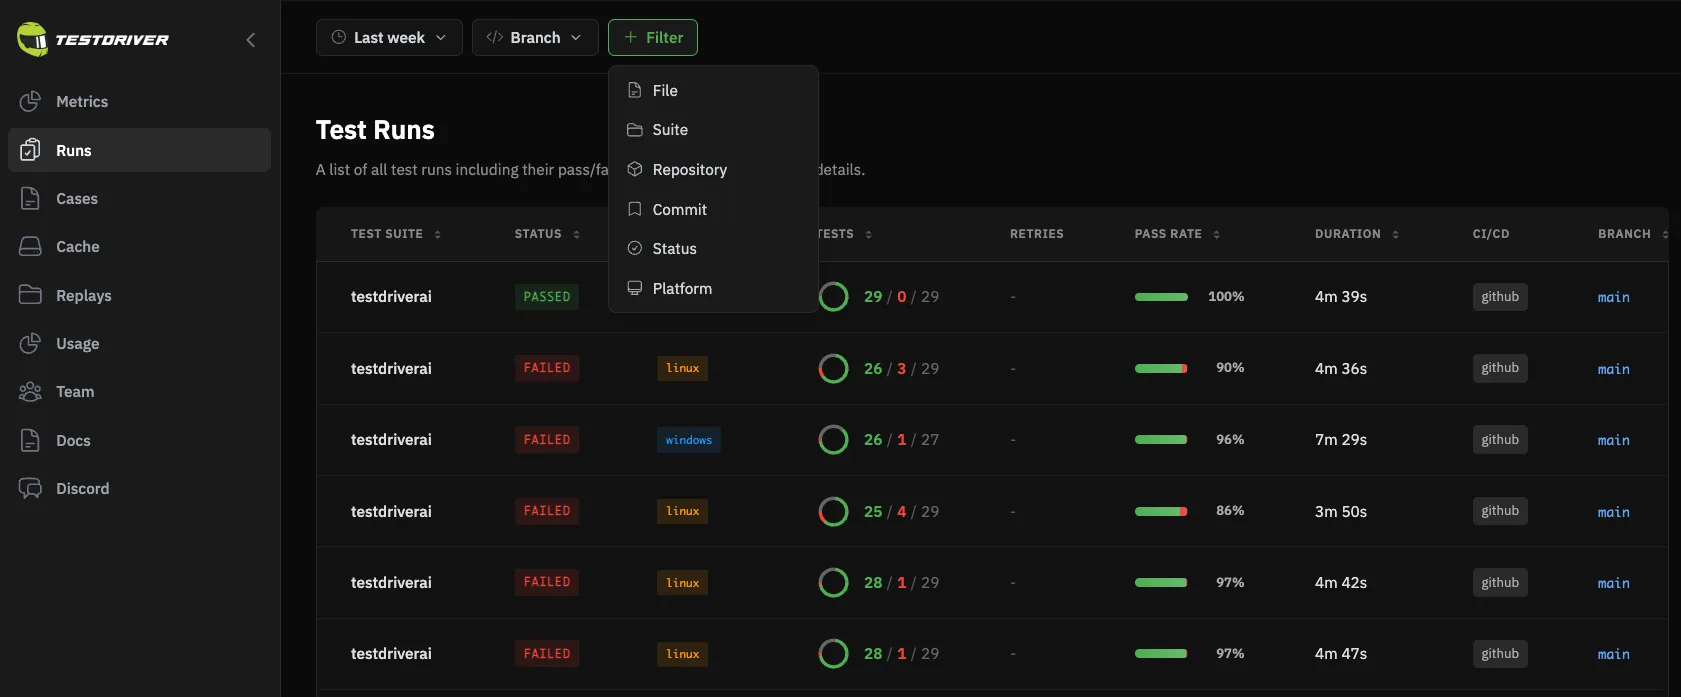Screen dimensions: 1681x697
Task: Click the Team people icon
Action: pyautogui.click(x=30, y=391)
